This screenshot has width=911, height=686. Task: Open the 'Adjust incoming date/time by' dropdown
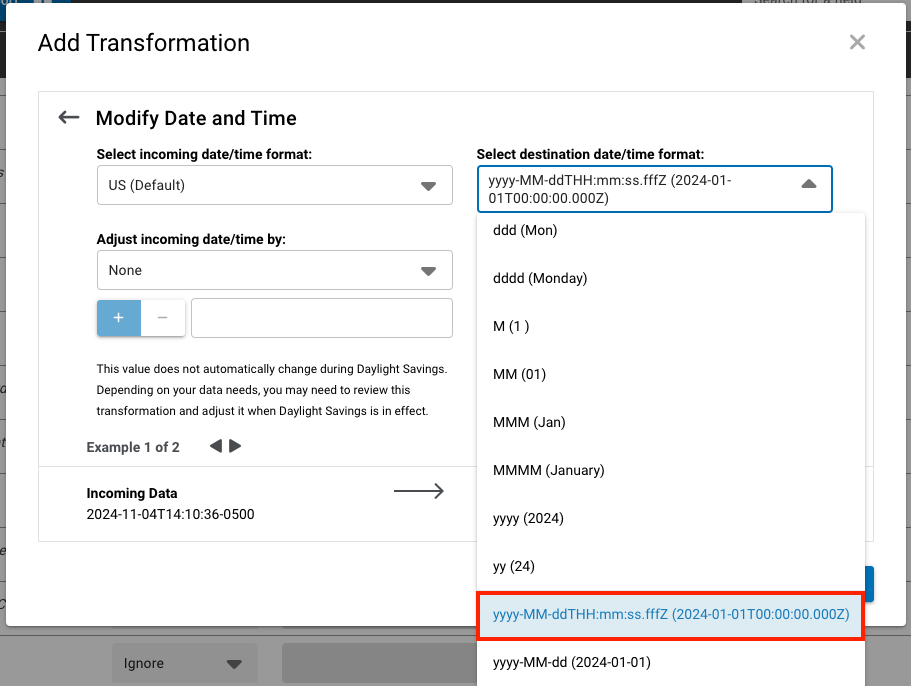274,270
